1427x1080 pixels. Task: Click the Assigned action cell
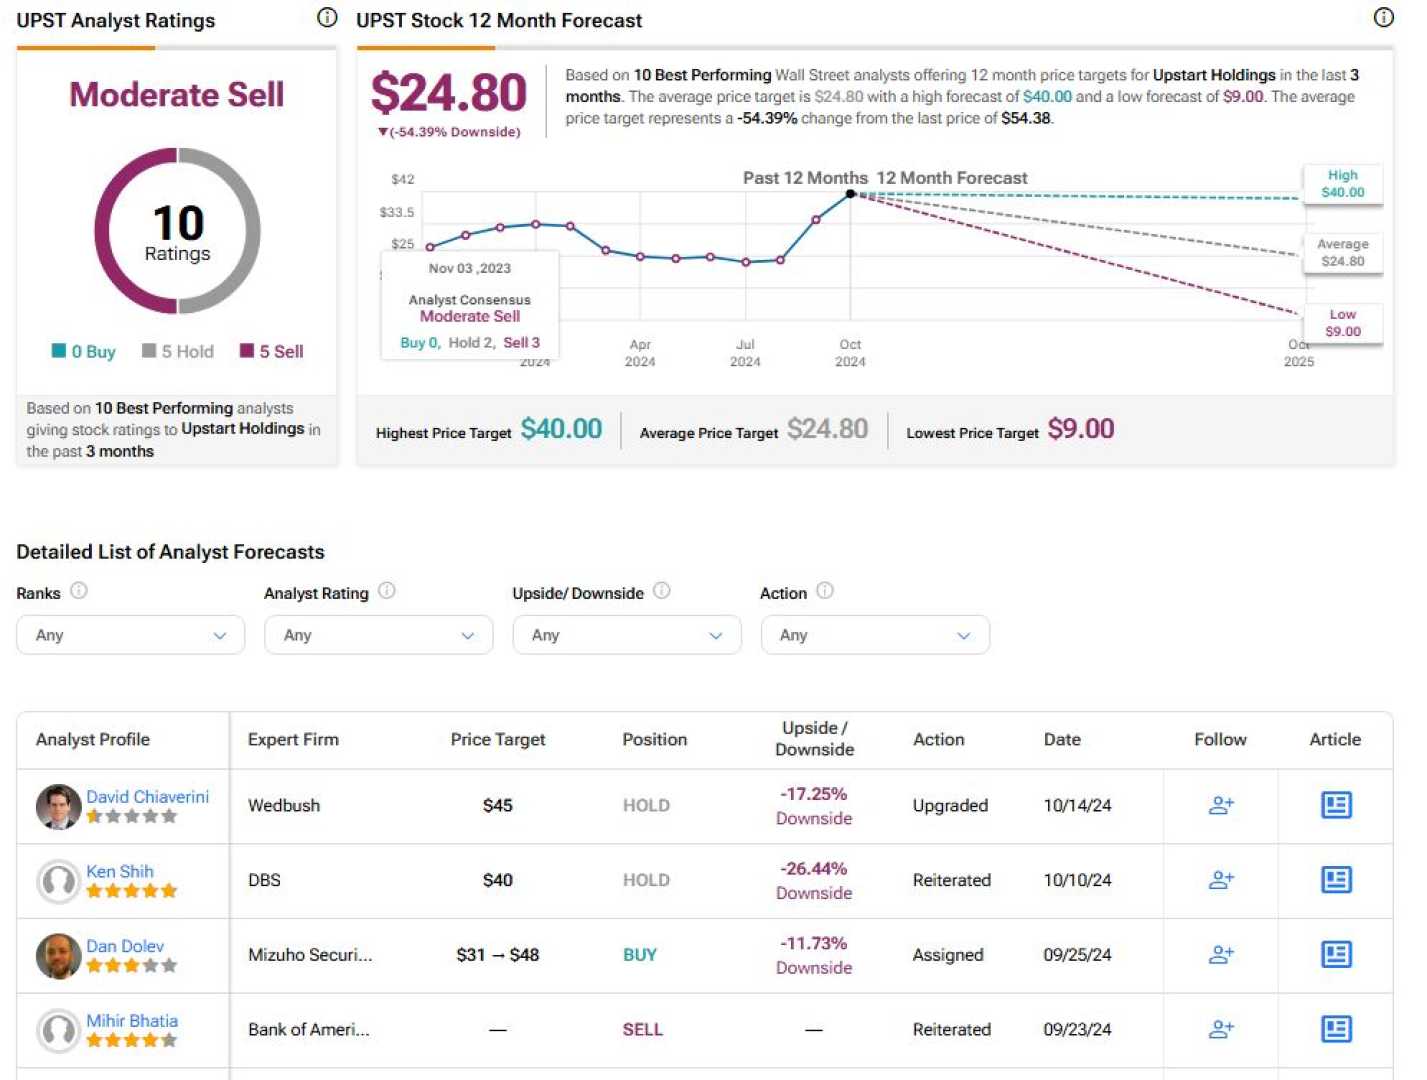tap(948, 955)
